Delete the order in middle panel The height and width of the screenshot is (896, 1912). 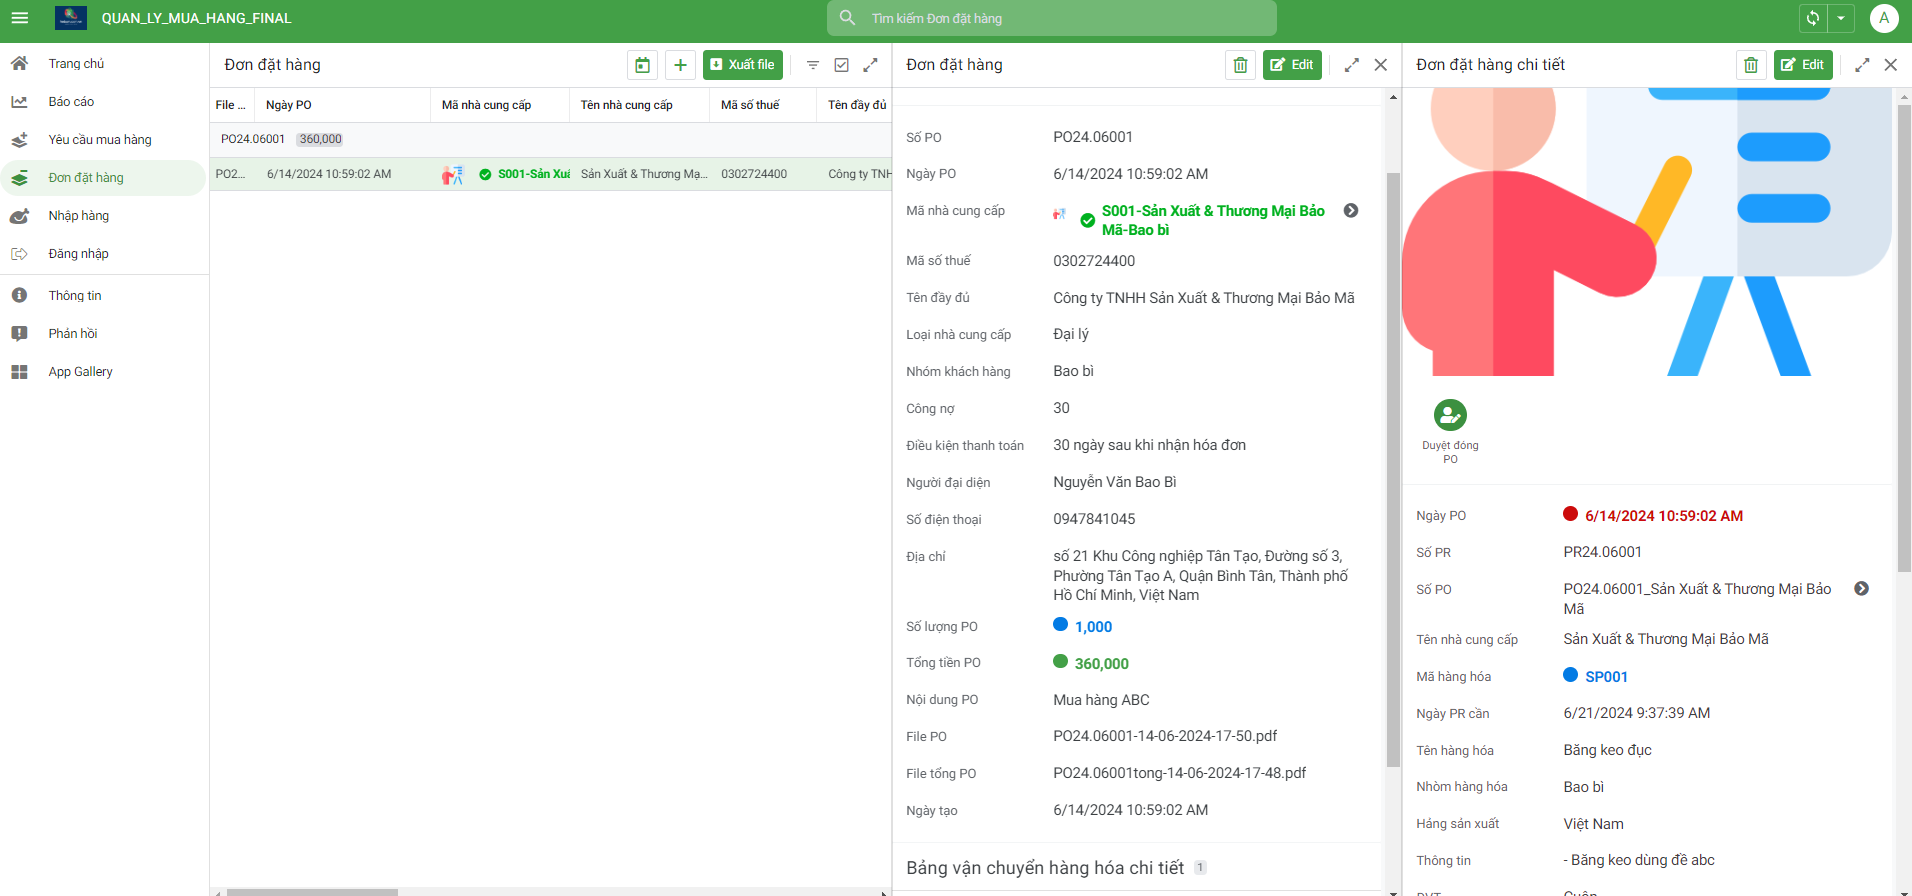(x=1240, y=65)
